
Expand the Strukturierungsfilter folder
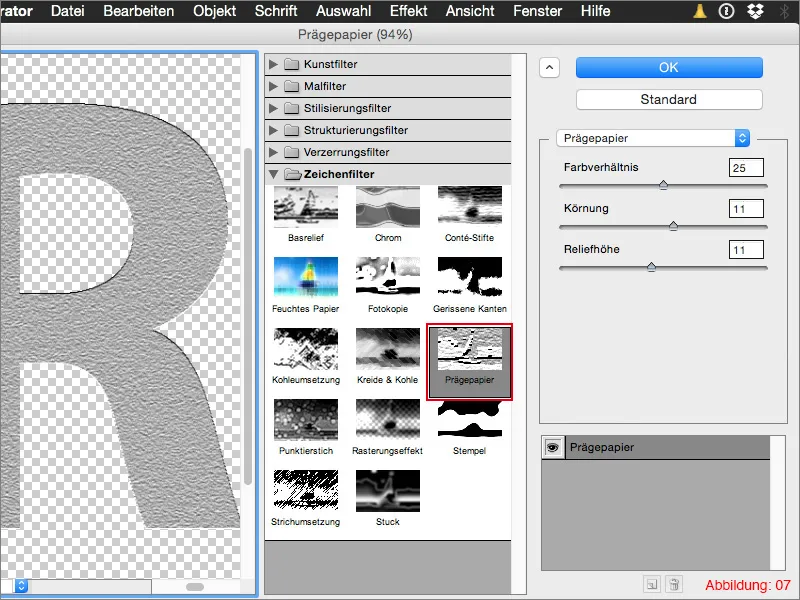tap(273, 130)
